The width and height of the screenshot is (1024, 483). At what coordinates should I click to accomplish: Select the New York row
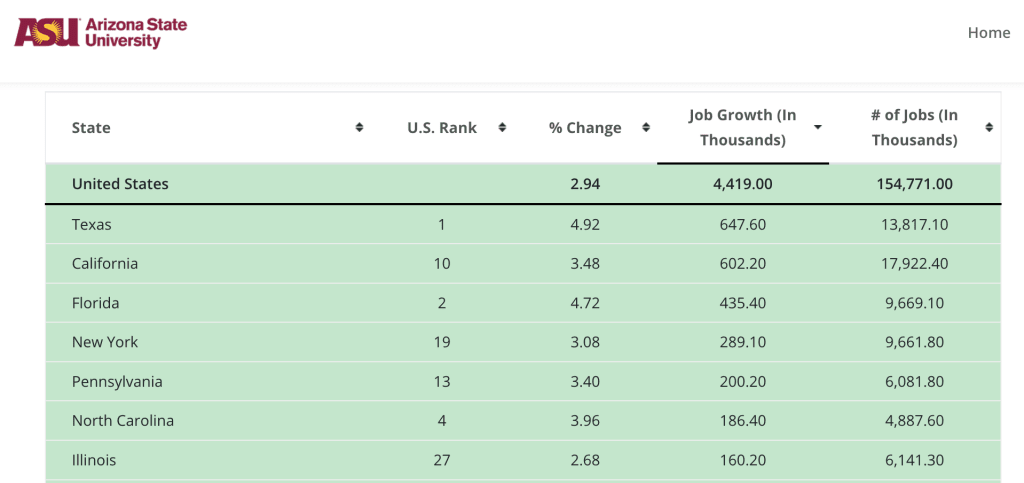(x=523, y=342)
